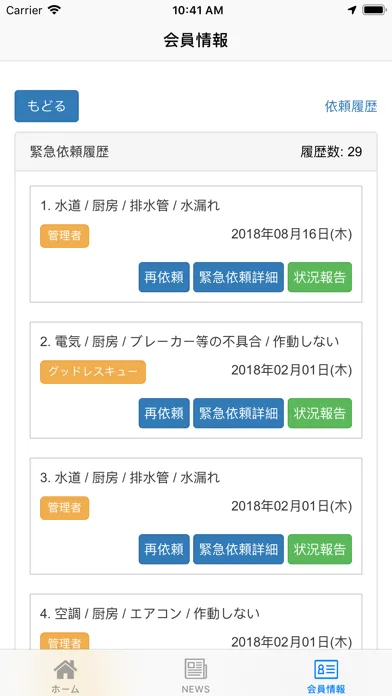The width and height of the screenshot is (392, 696).
Task: Click 状況報告 for item 2
Action: click(320, 413)
